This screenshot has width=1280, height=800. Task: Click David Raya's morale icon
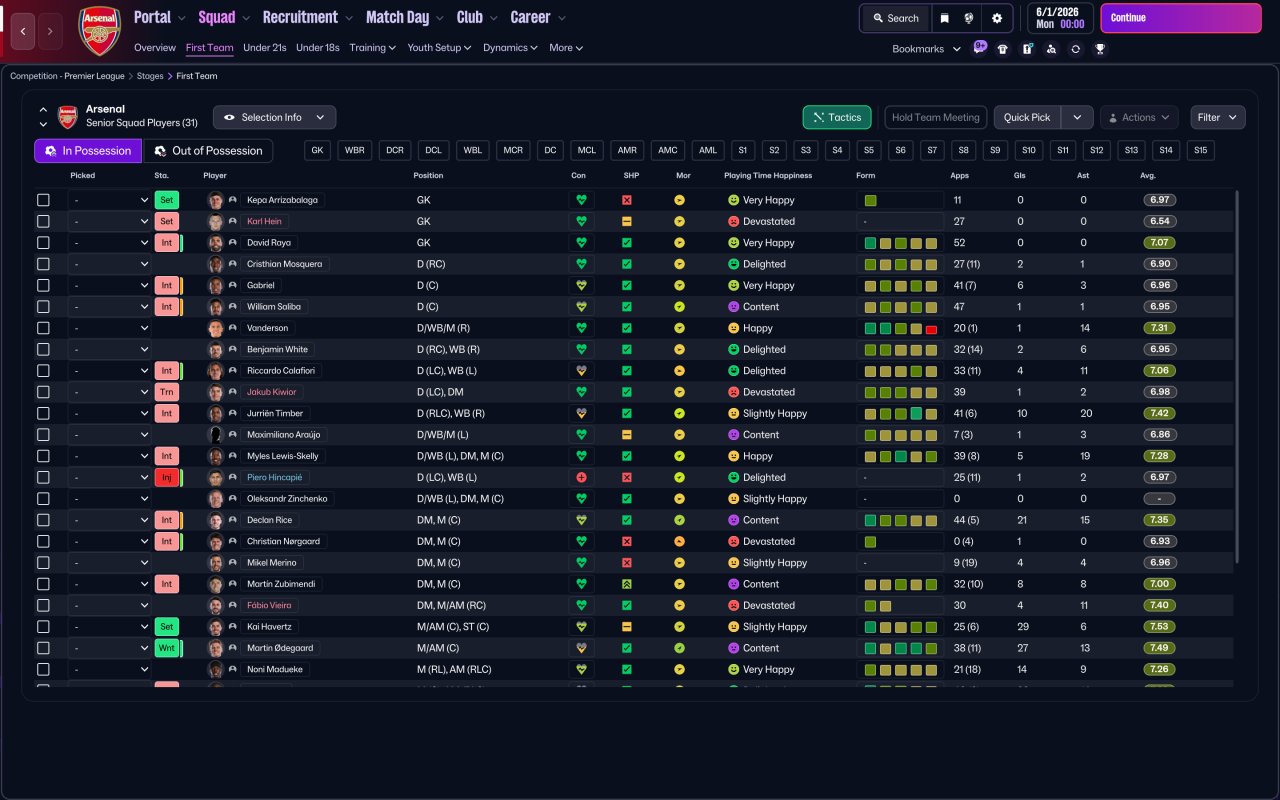point(679,243)
